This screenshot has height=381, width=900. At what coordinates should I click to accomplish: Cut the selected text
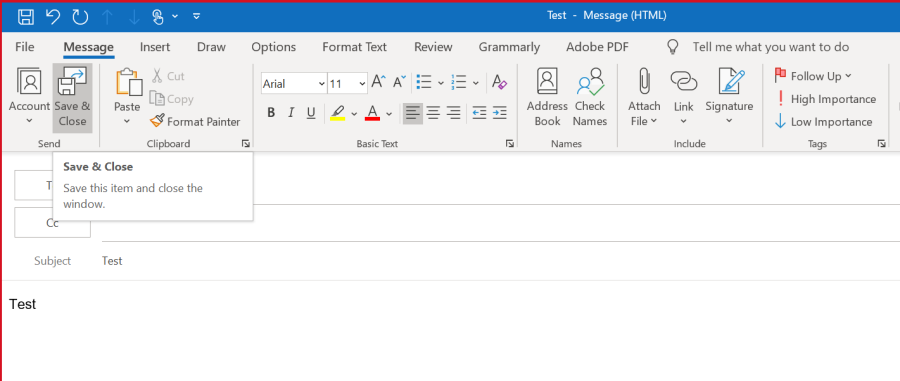[x=168, y=76]
